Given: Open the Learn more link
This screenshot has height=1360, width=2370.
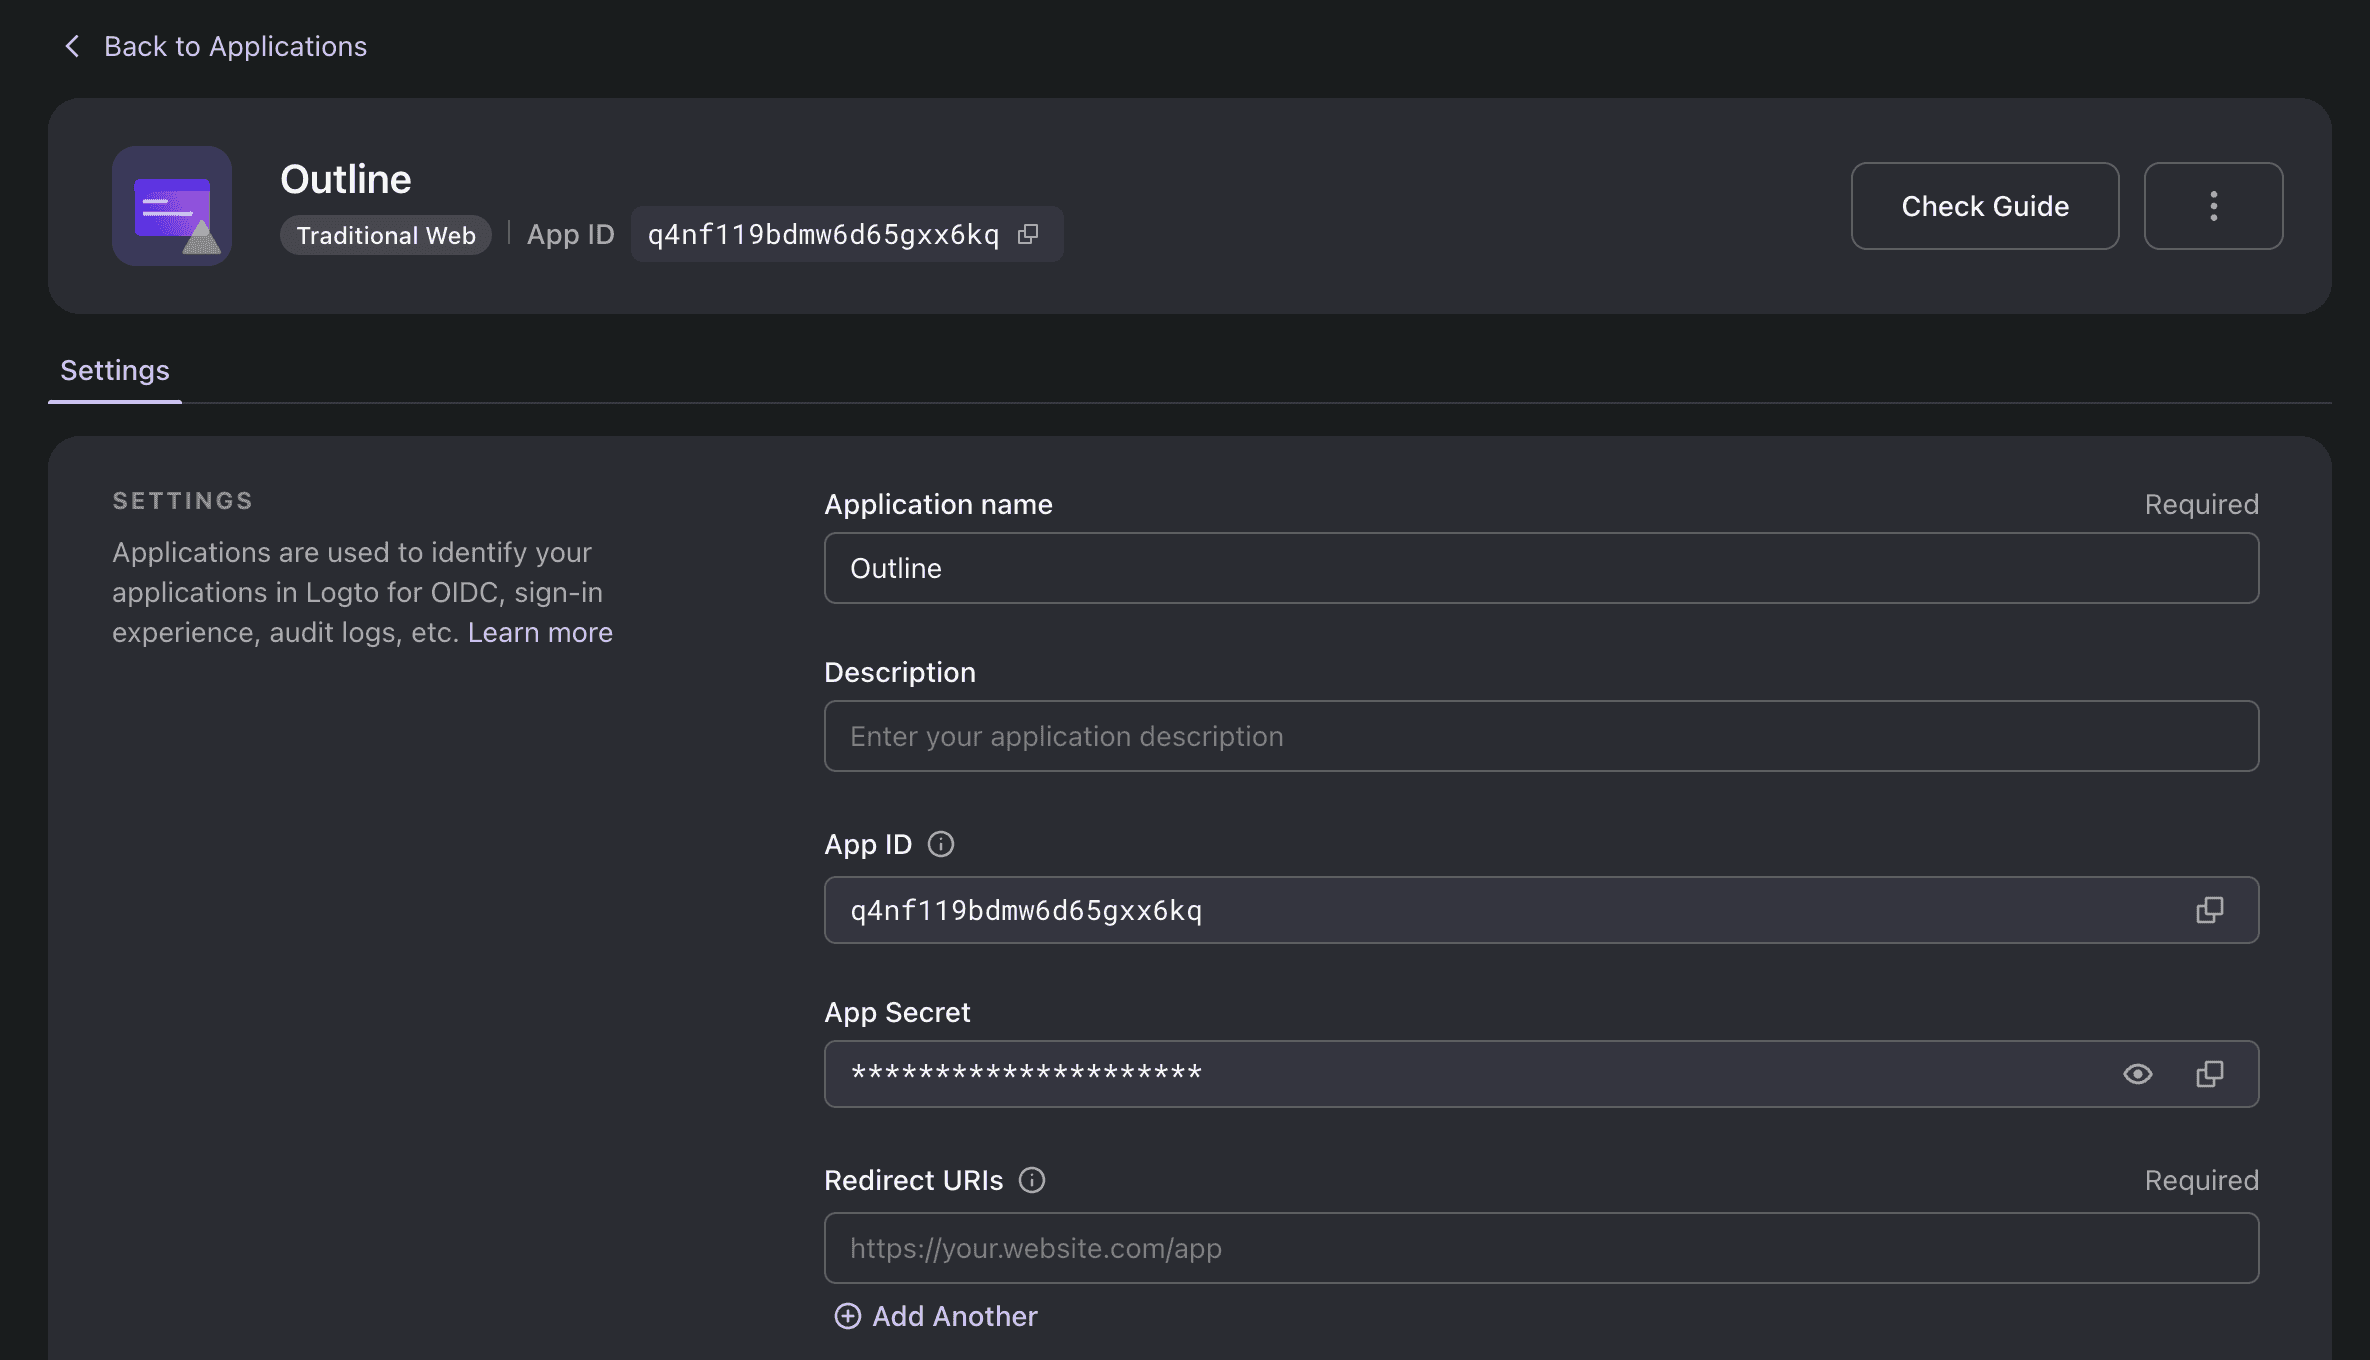Looking at the screenshot, I should point(540,632).
